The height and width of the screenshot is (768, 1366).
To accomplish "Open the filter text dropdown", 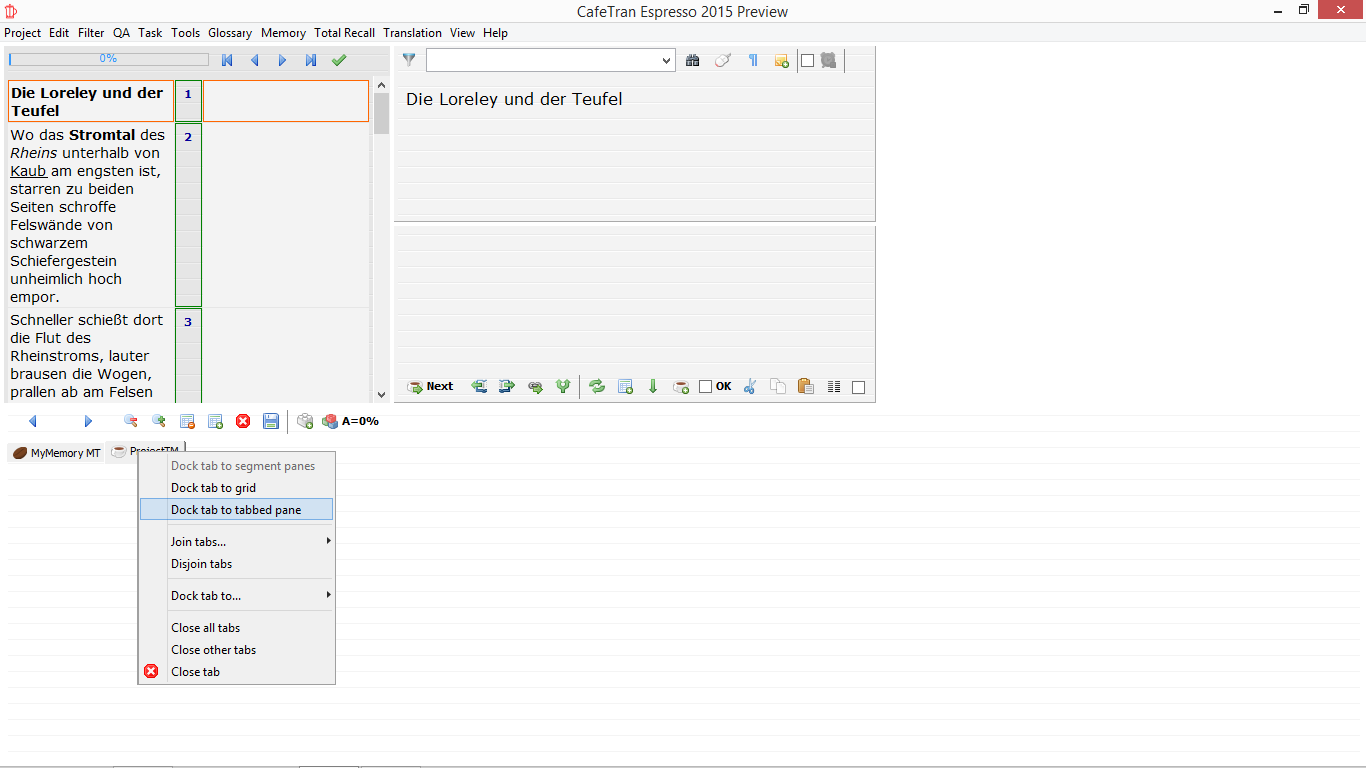I will [667, 61].
